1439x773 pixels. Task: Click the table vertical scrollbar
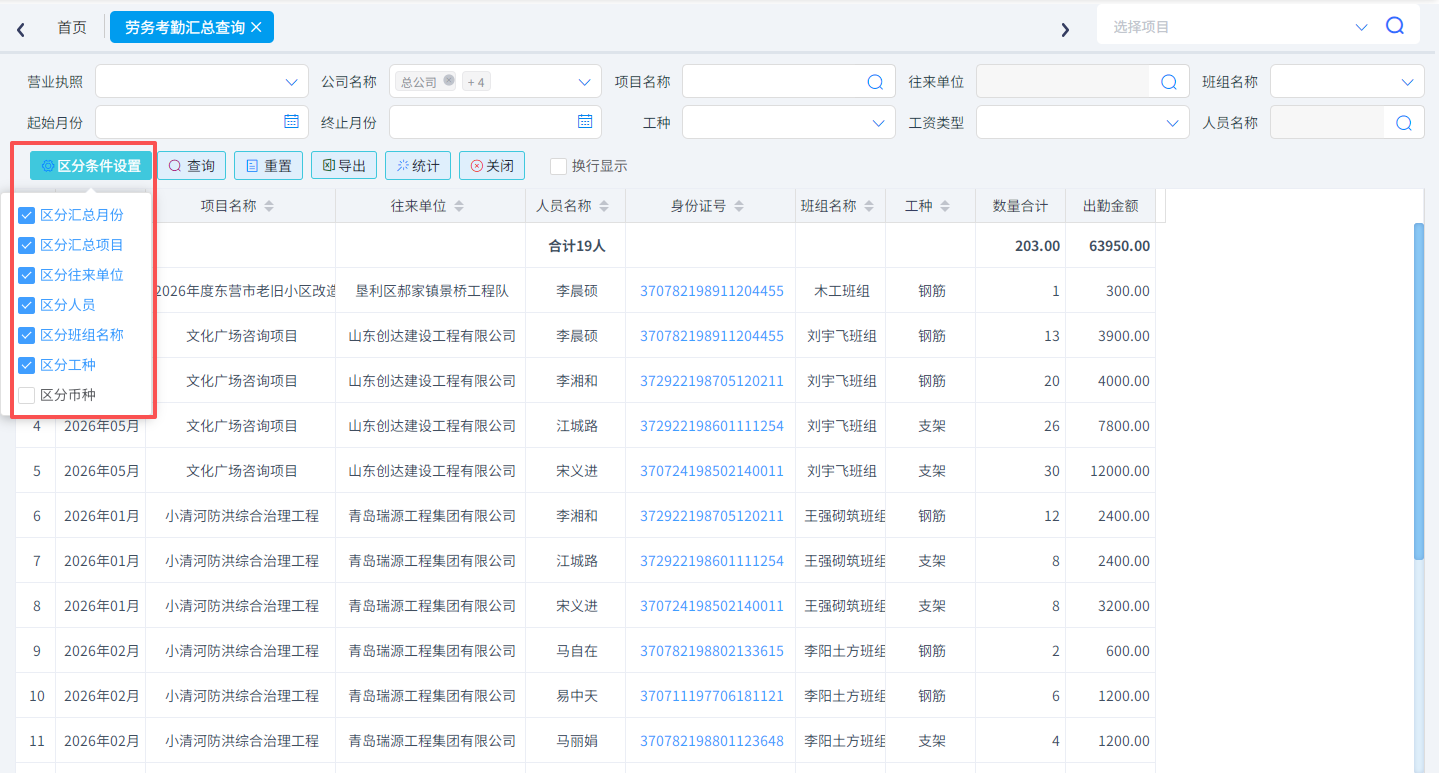coord(1418,391)
